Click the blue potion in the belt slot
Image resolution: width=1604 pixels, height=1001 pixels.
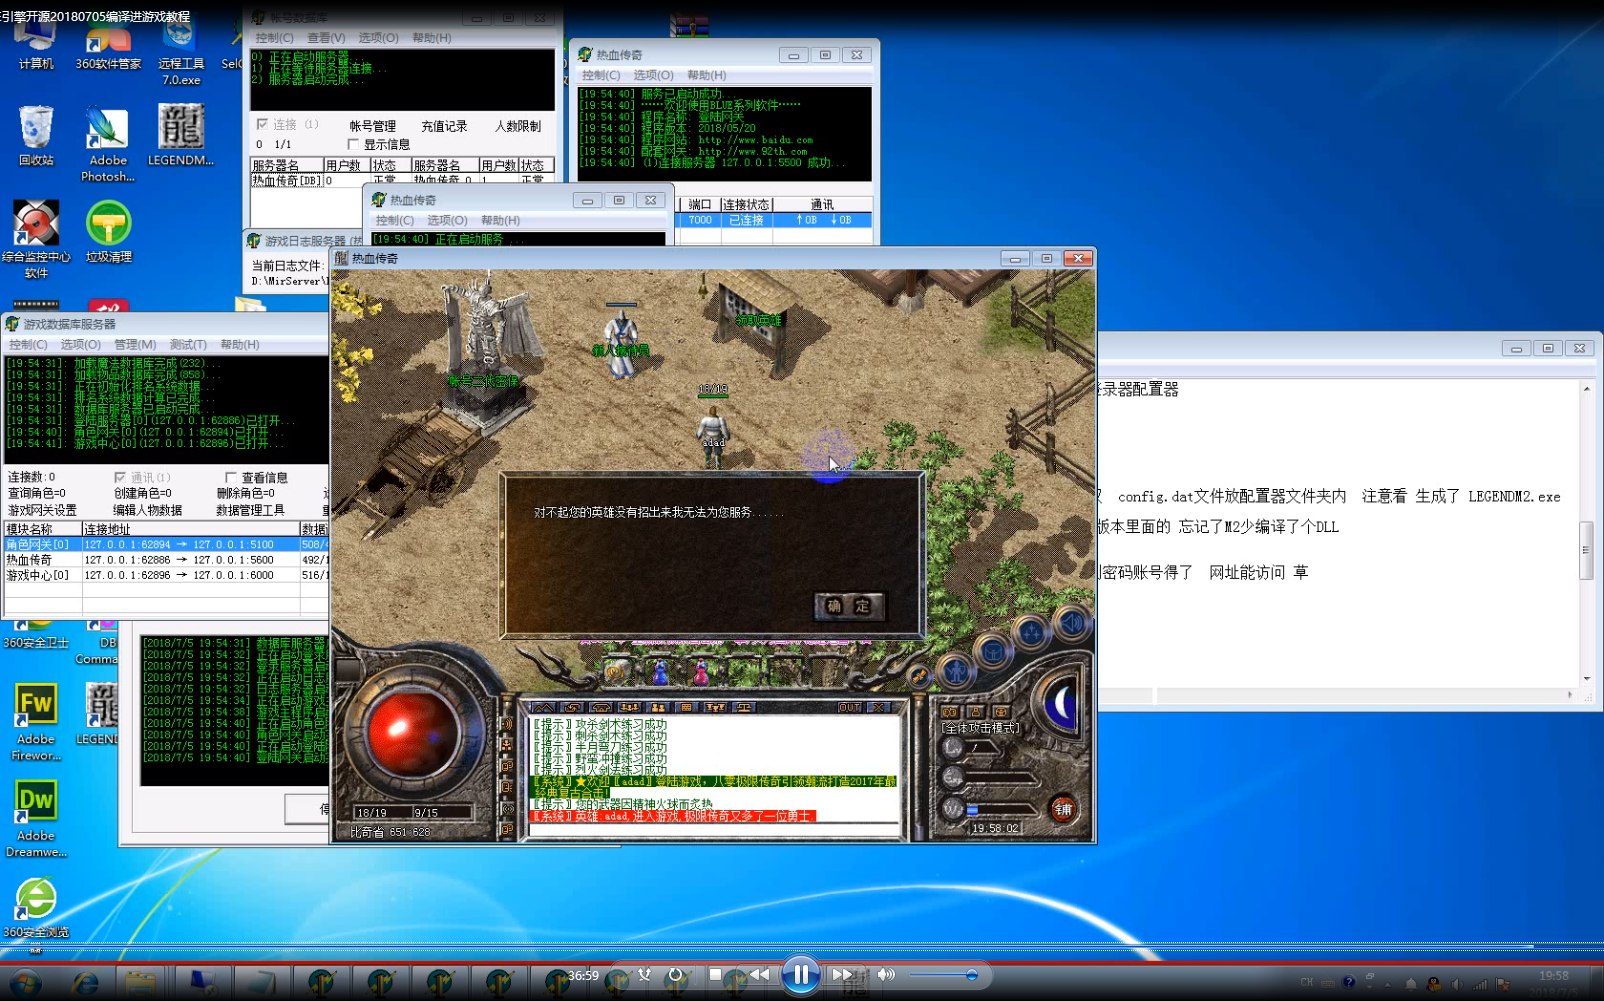[x=660, y=672]
